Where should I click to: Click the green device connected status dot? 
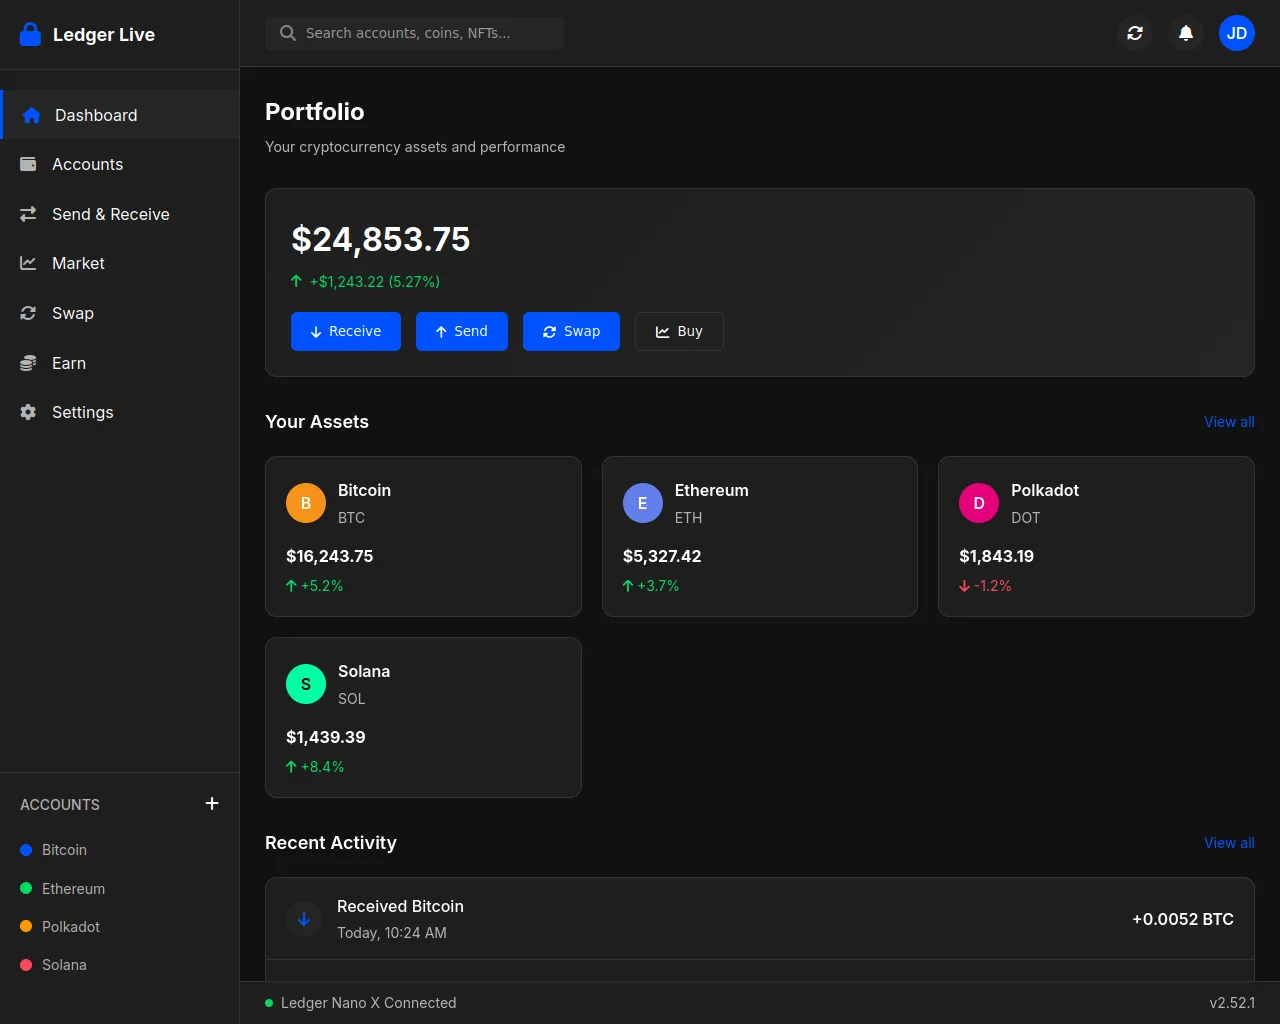pyautogui.click(x=269, y=1003)
